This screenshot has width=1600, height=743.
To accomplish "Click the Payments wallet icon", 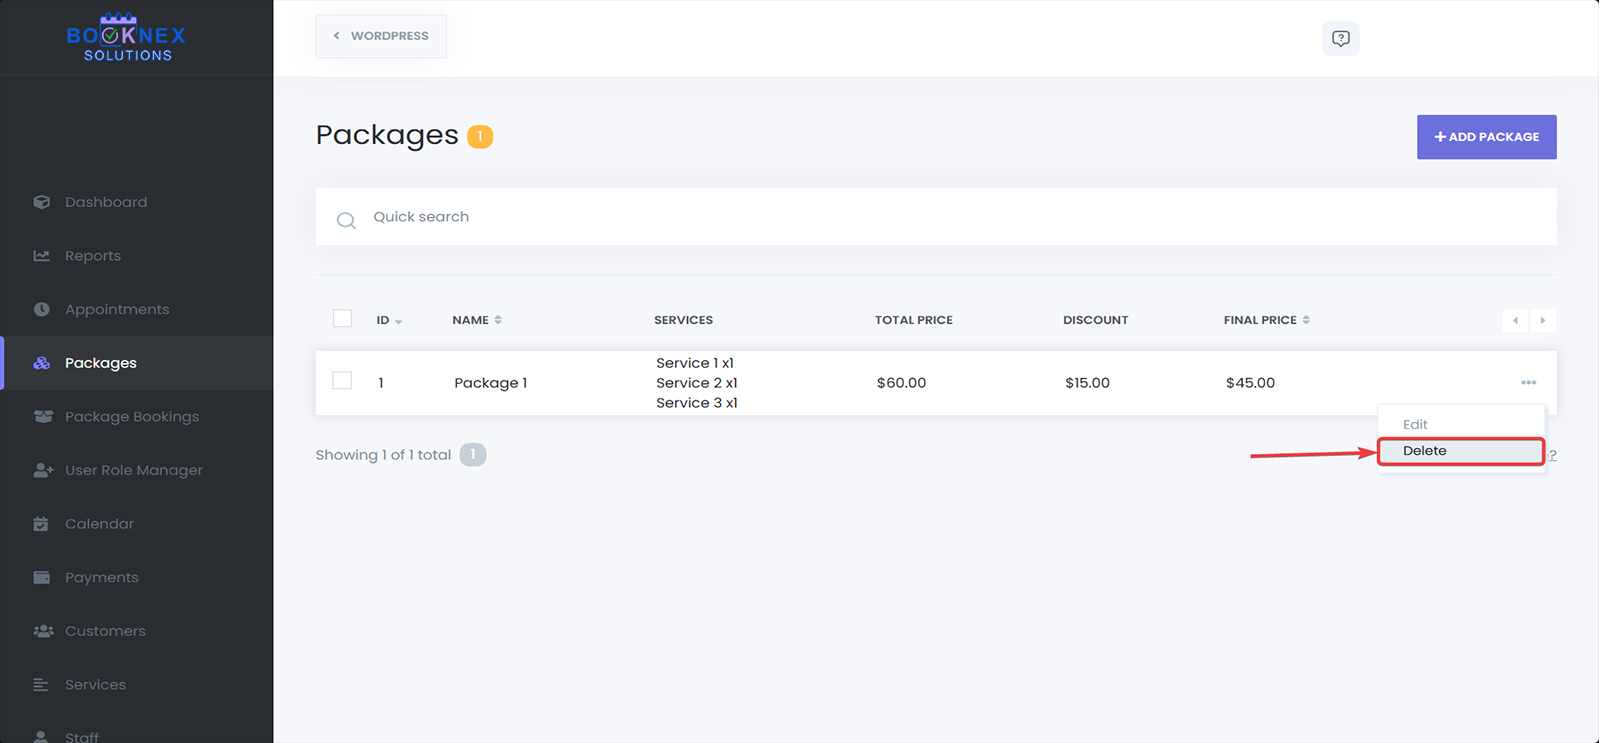I will (x=41, y=578).
